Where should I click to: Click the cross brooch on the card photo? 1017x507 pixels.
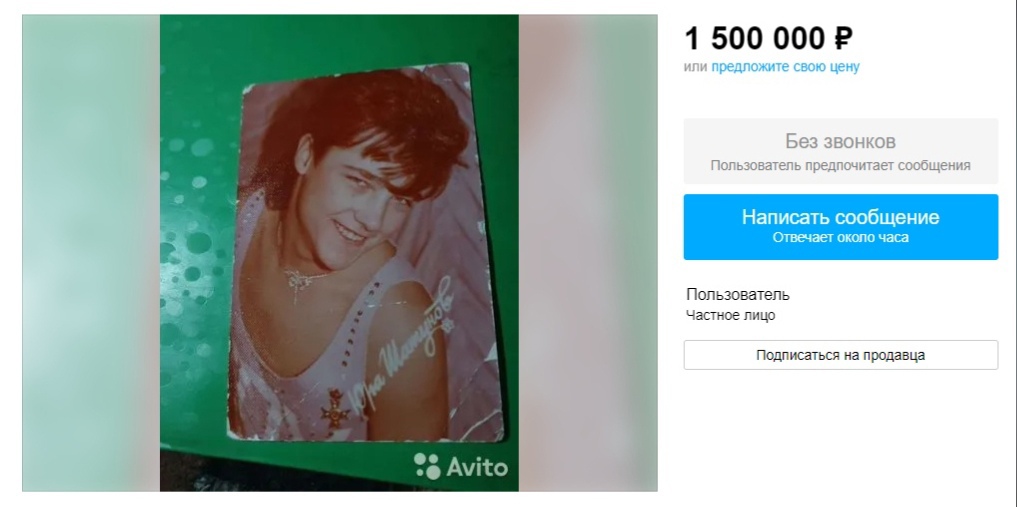click(335, 407)
